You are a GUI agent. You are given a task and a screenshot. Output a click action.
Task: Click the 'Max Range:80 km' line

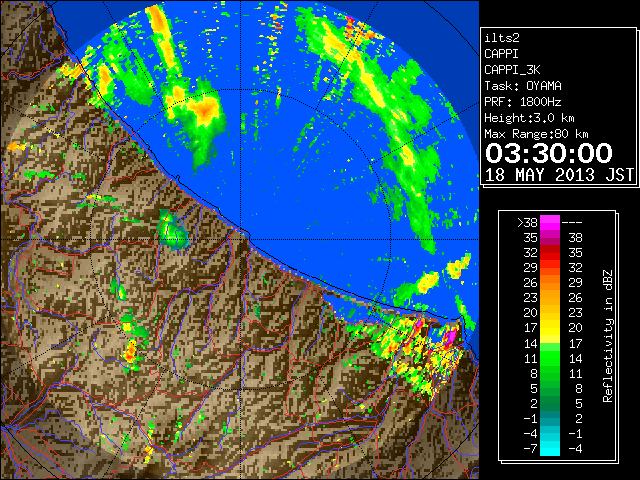coord(536,134)
